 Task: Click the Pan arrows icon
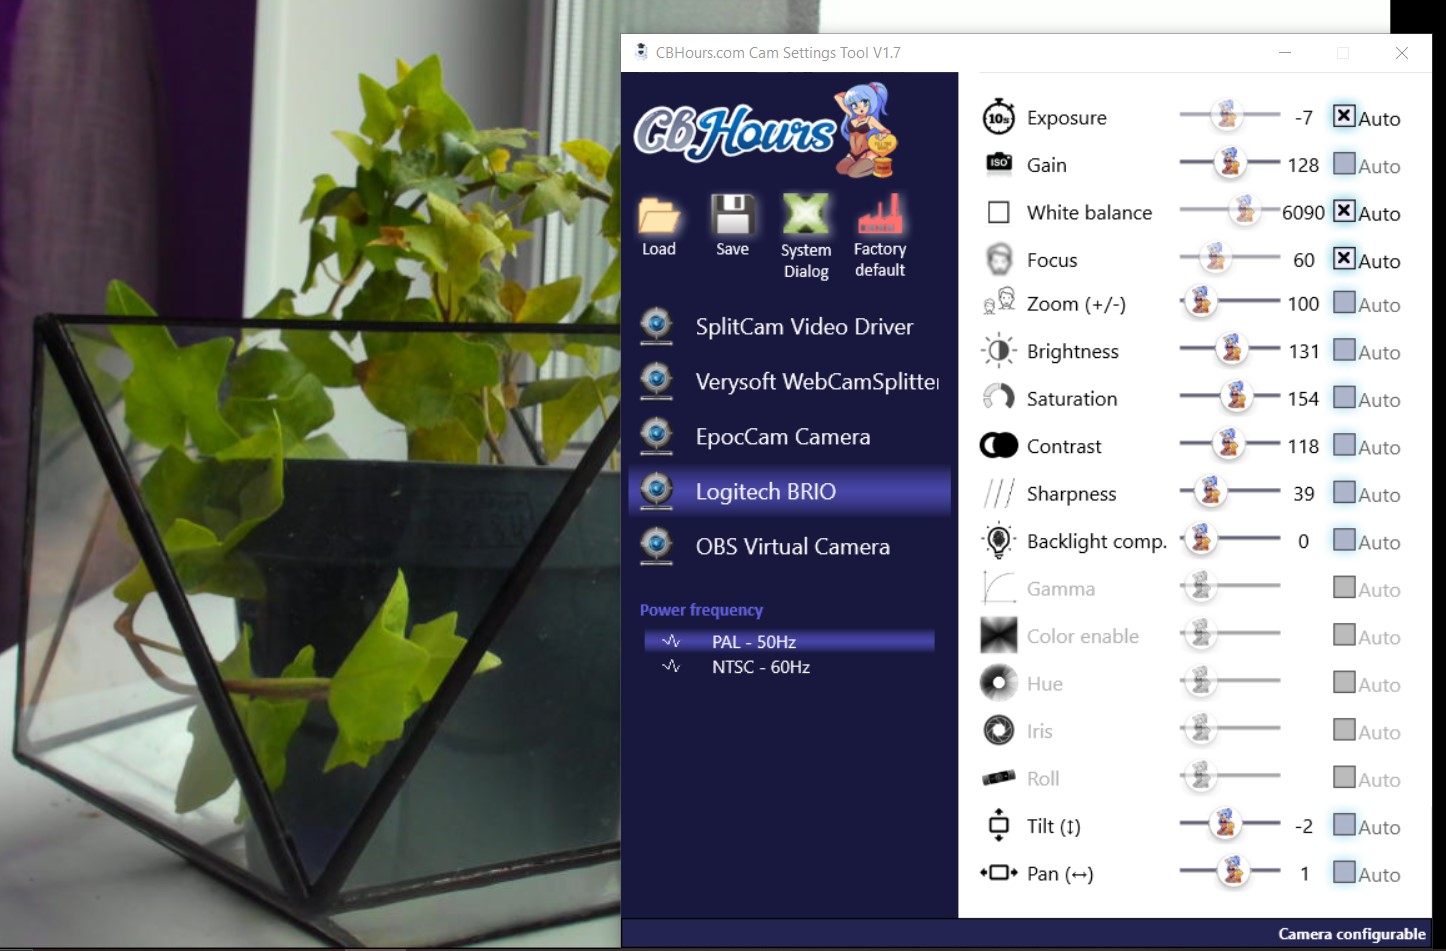pyautogui.click(x=998, y=873)
